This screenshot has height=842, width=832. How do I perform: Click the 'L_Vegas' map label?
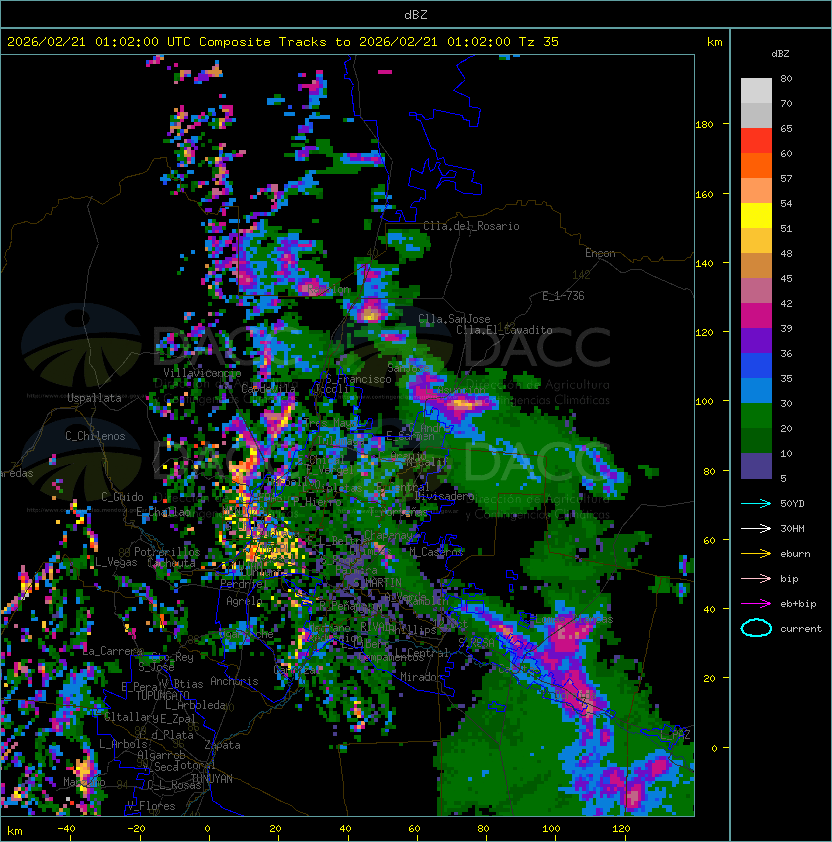pos(116,562)
